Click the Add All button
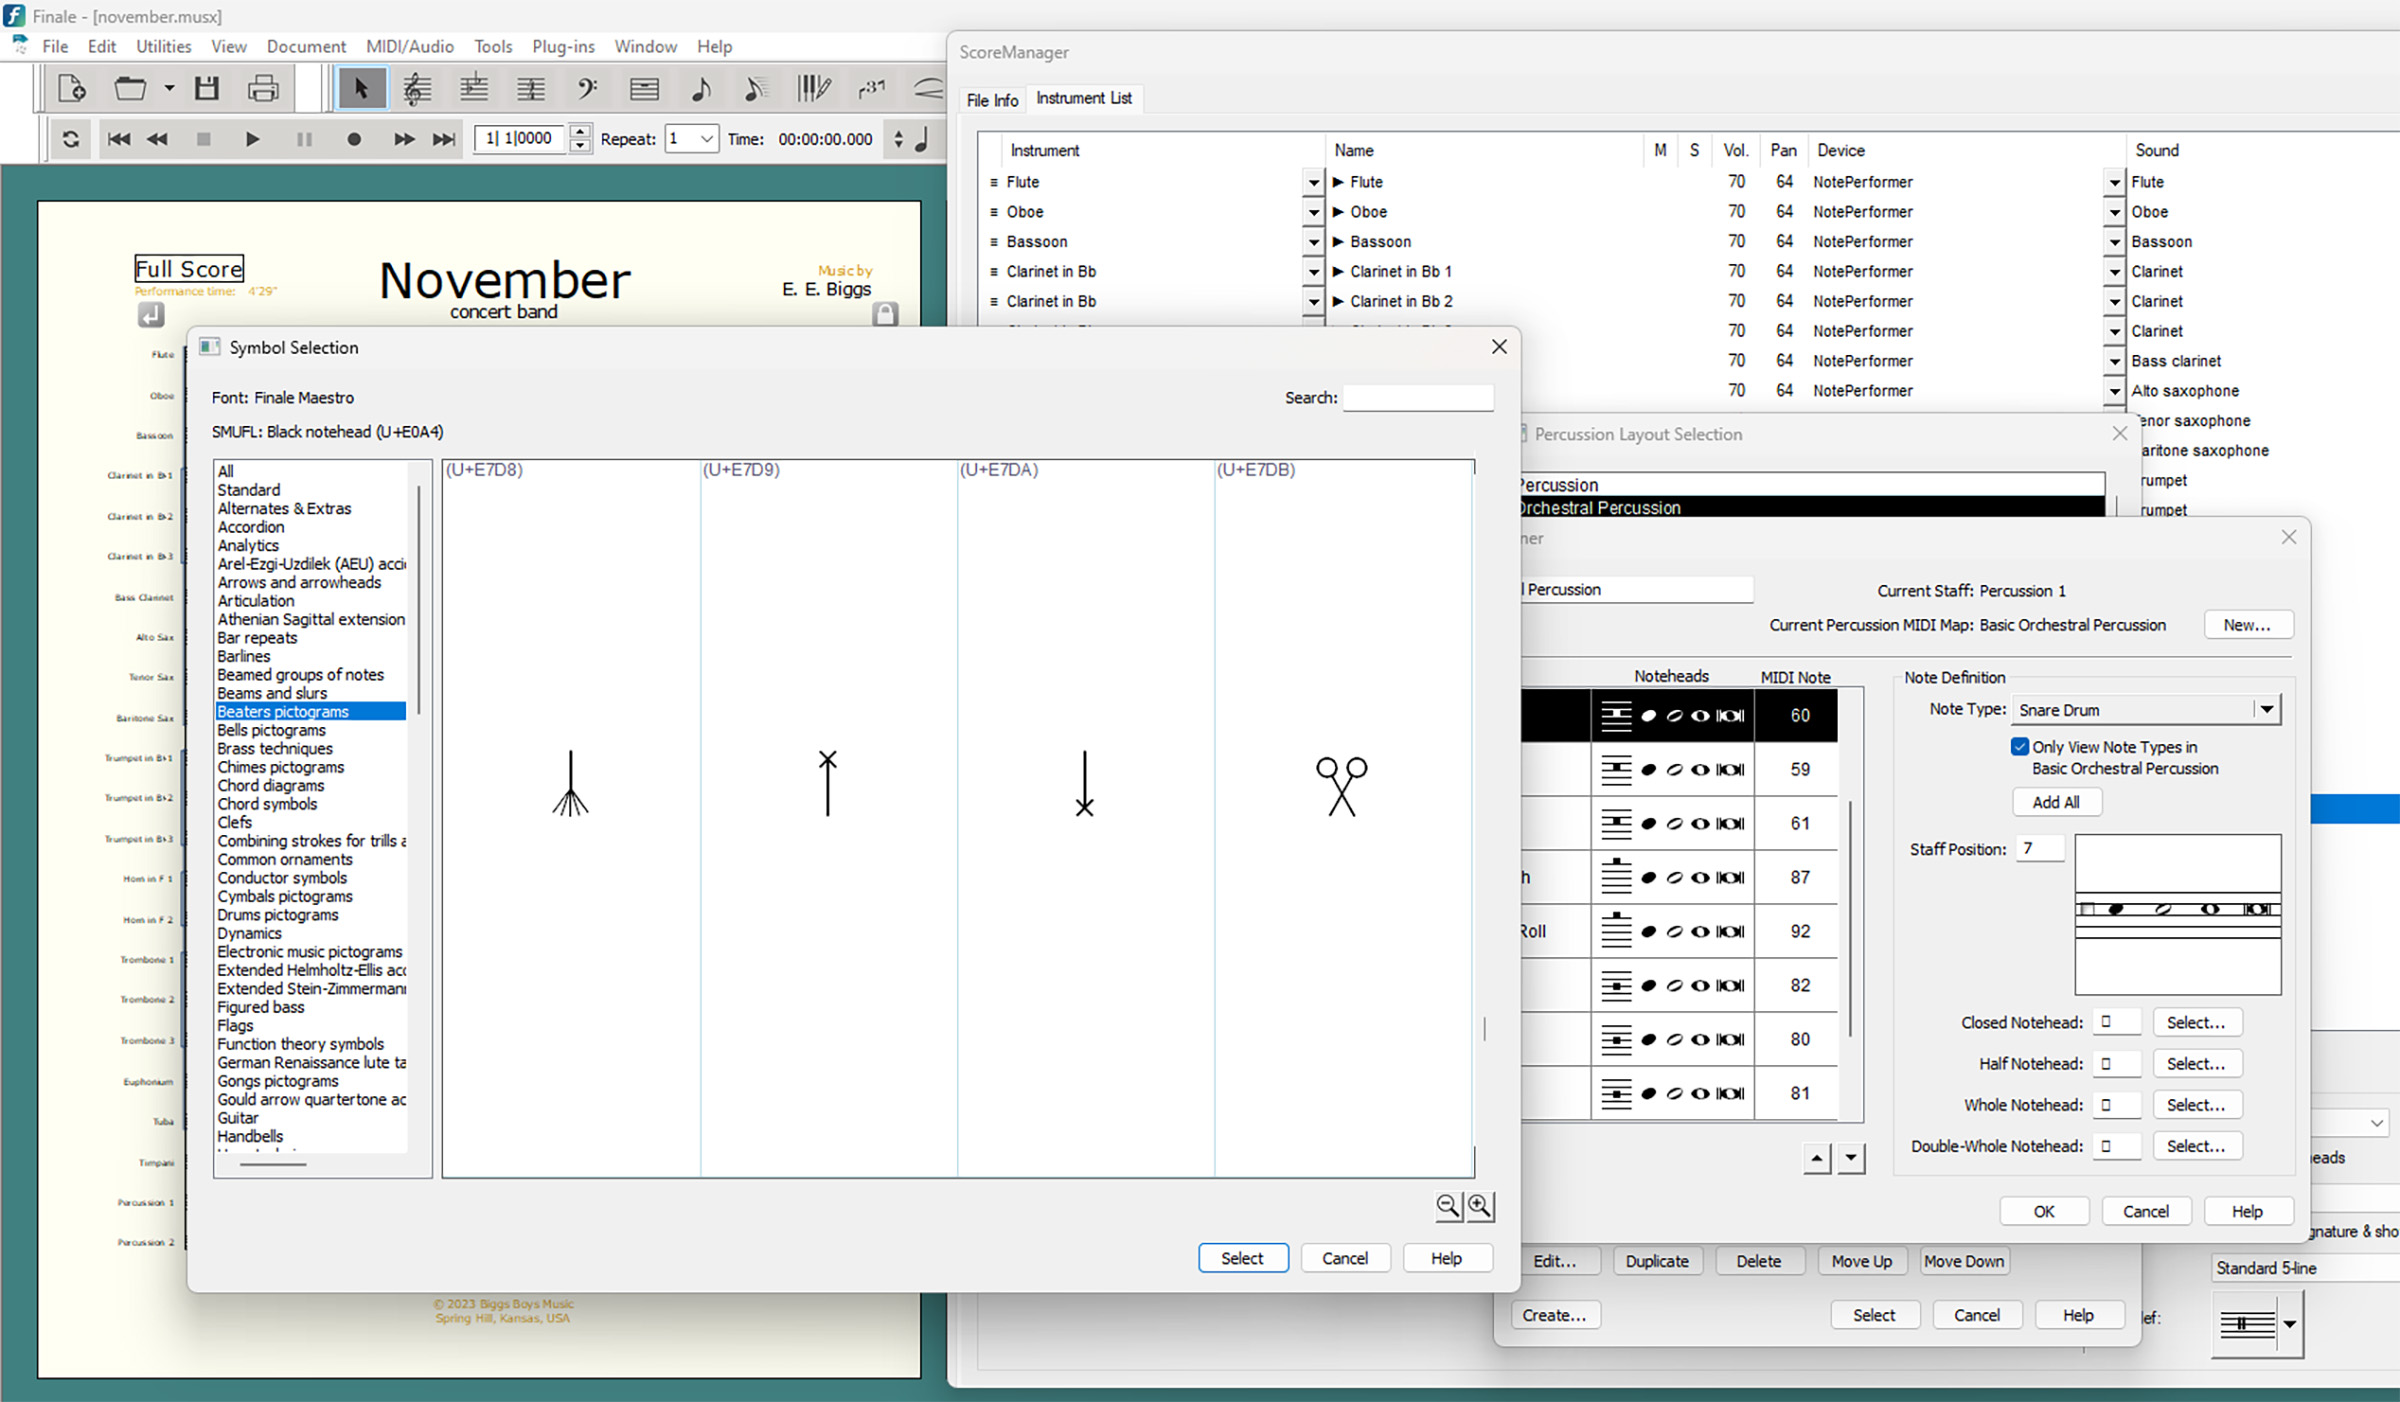Image resolution: width=2400 pixels, height=1402 pixels. point(2056,802)
